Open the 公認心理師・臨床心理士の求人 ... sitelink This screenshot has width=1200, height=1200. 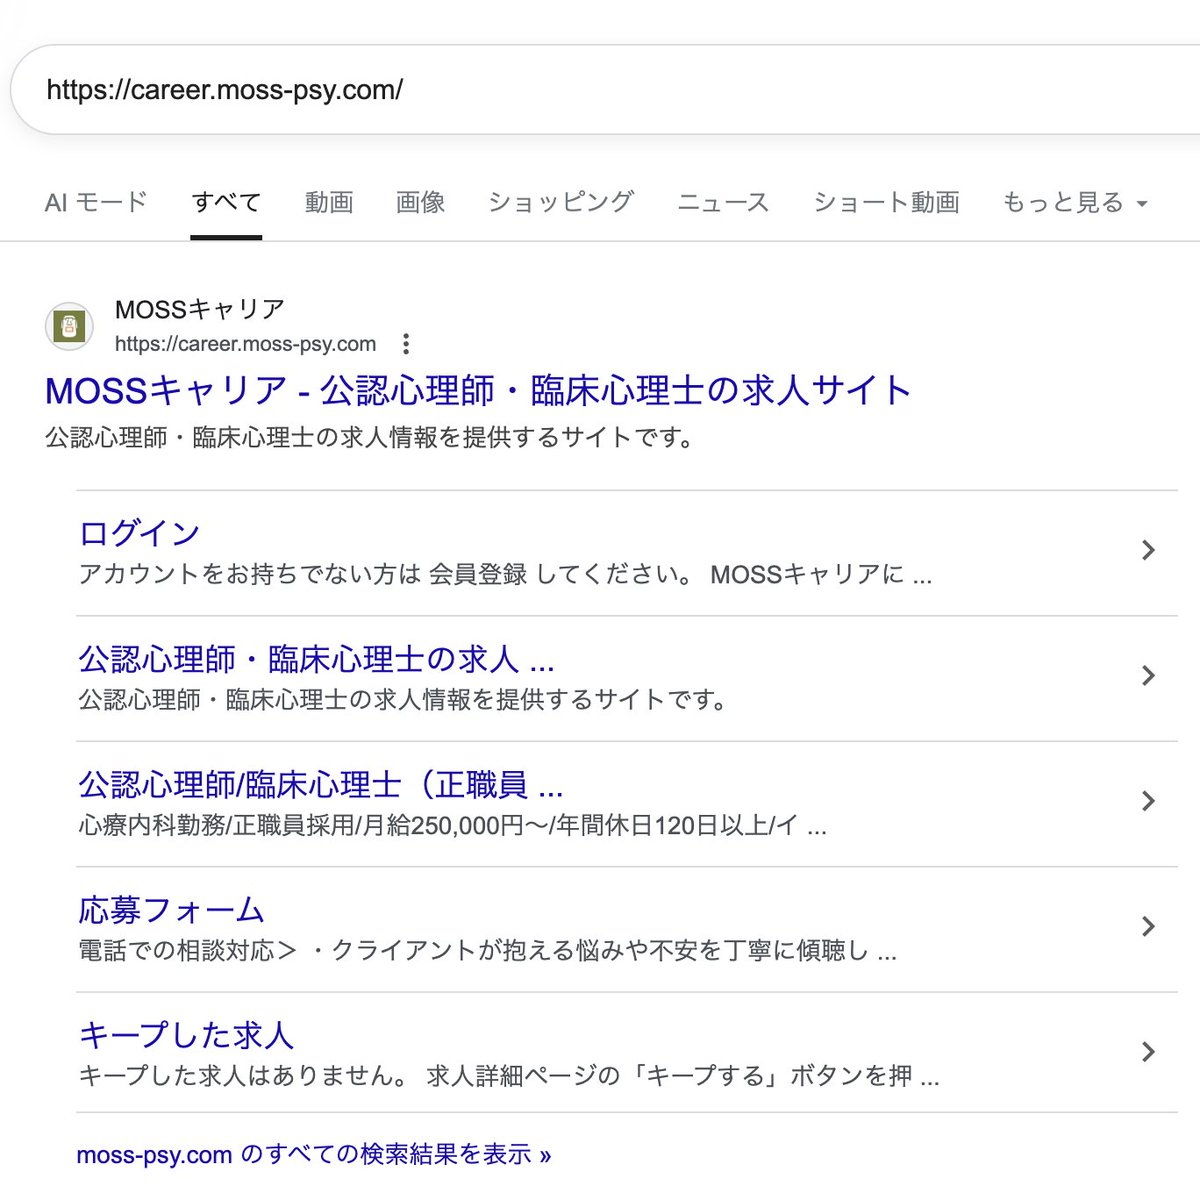coord(316,659)
